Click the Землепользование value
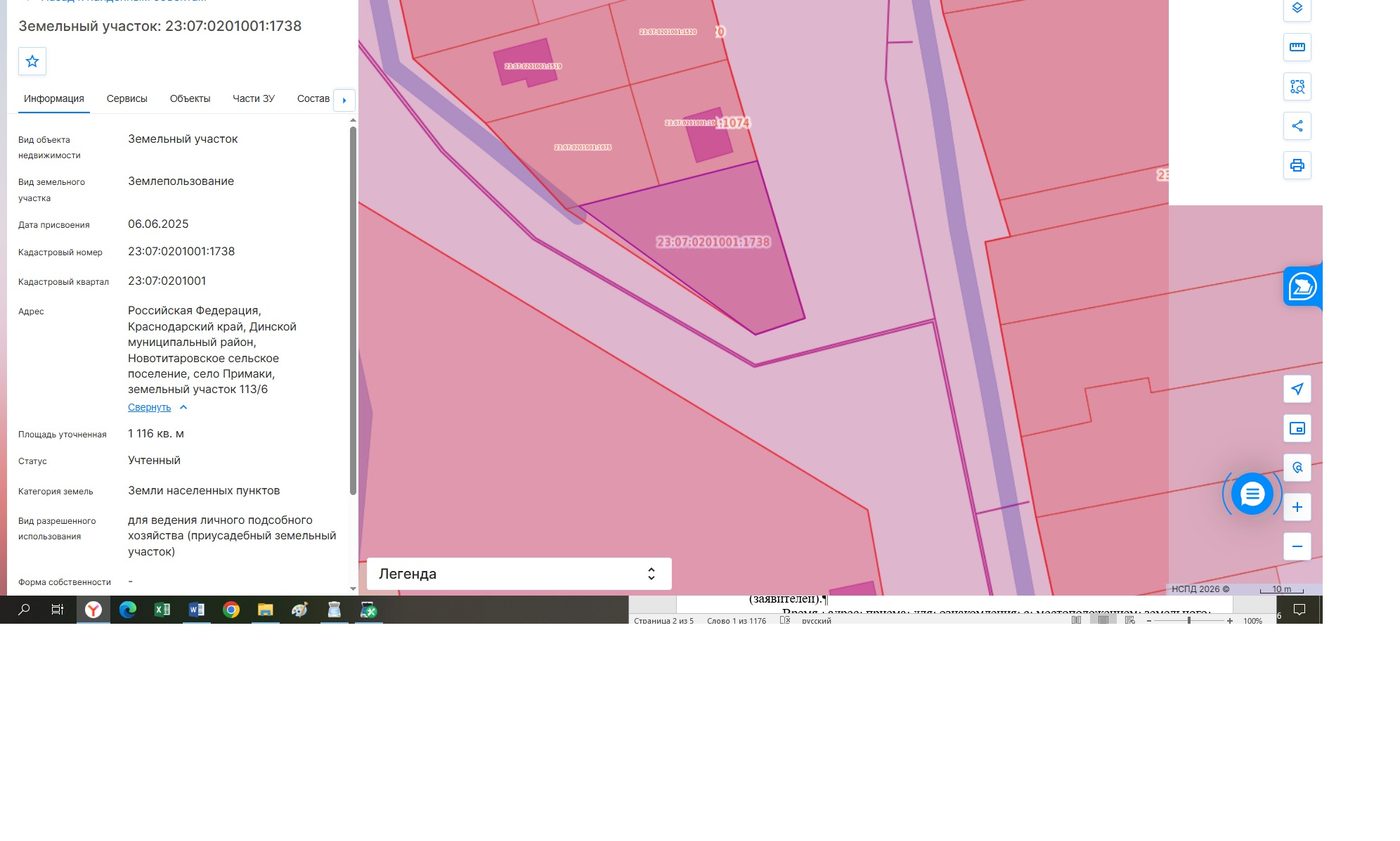This screenshot has height=841, width=1400. tap(181, 182)
